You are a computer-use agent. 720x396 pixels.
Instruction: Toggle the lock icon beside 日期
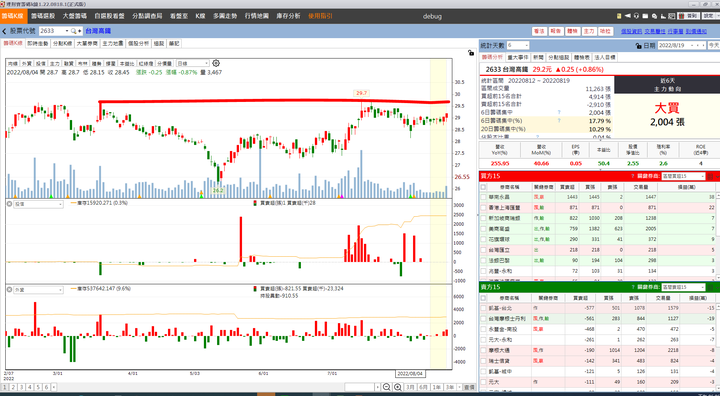coord(638,46)
